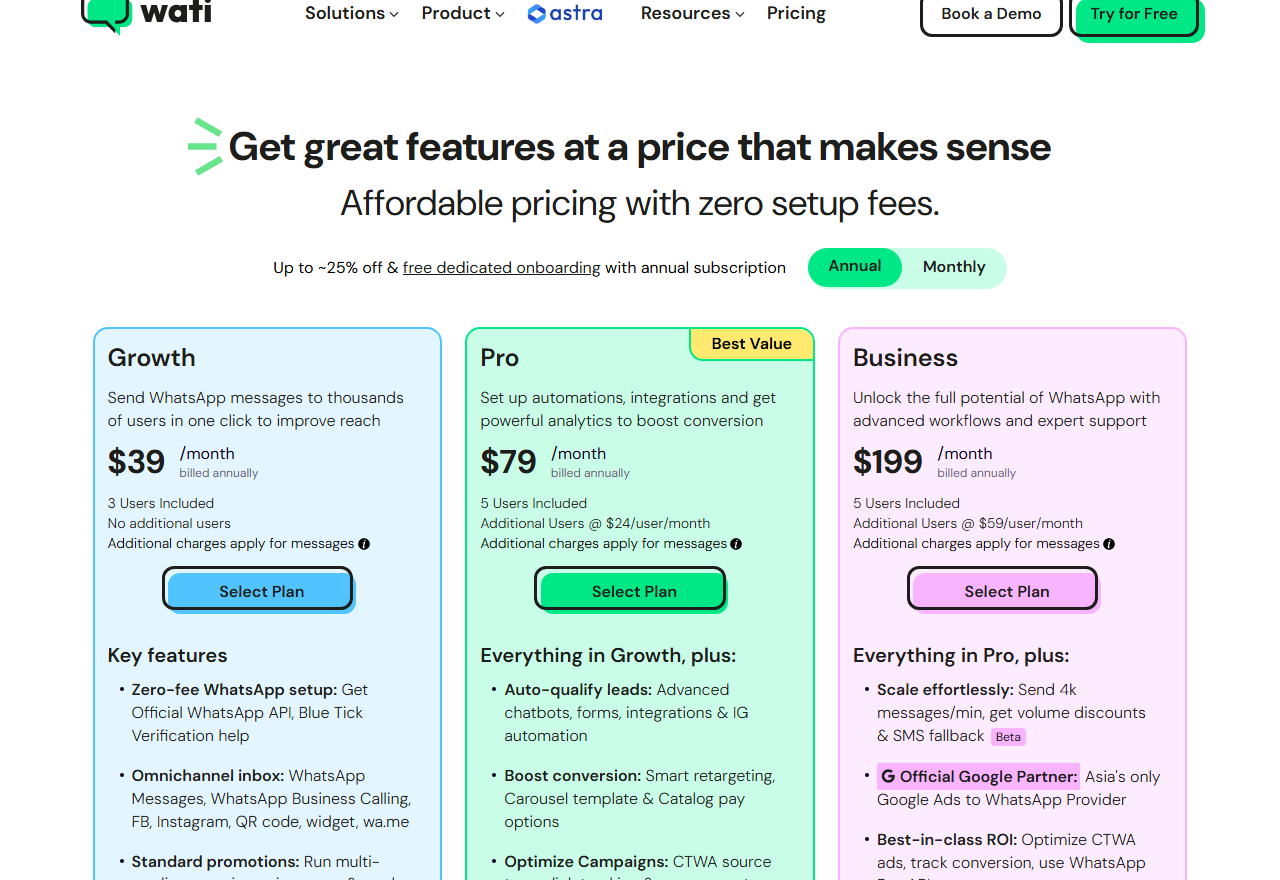
Task: Select the Pro plan
Action: (x=634, y=591)
